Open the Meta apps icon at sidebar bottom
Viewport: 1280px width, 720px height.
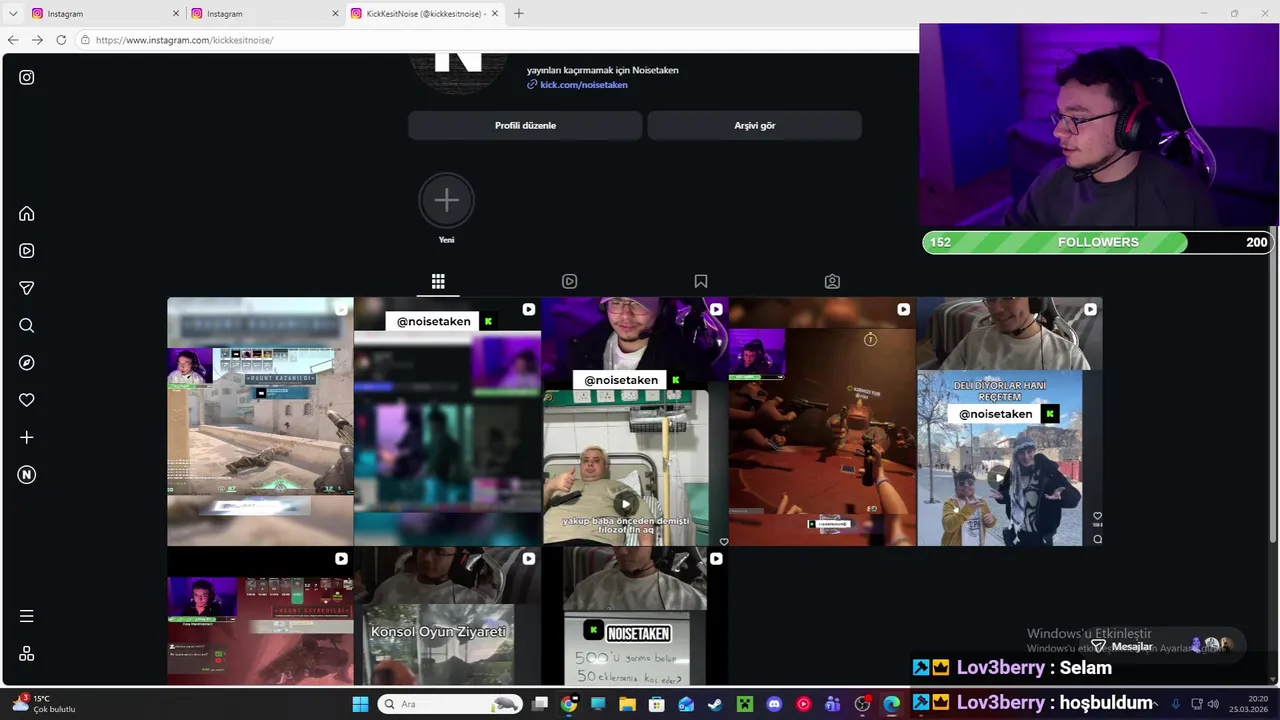tap(27, 653)
